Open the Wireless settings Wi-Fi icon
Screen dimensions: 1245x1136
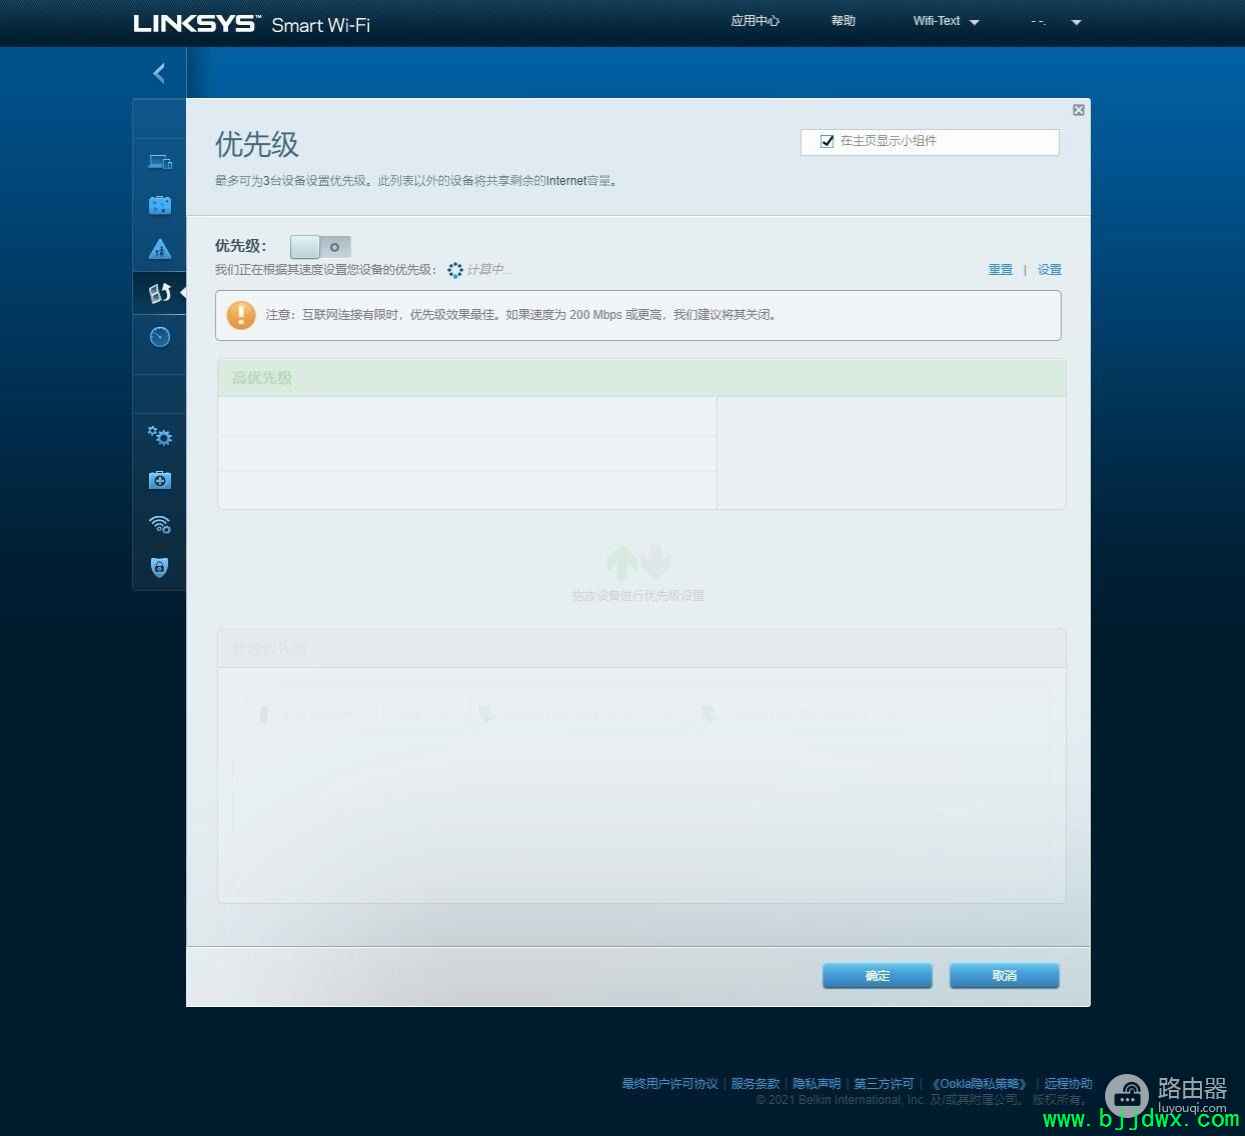pos(160,524)
